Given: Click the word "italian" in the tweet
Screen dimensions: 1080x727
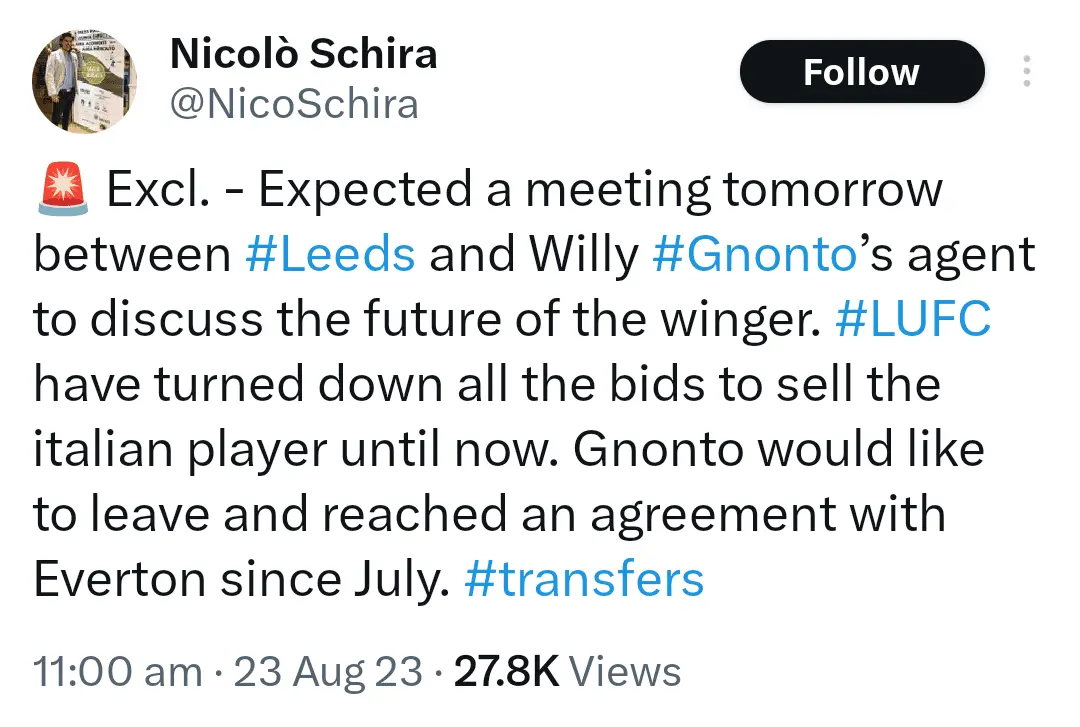Looking at the screenshot, I should 100,450.
